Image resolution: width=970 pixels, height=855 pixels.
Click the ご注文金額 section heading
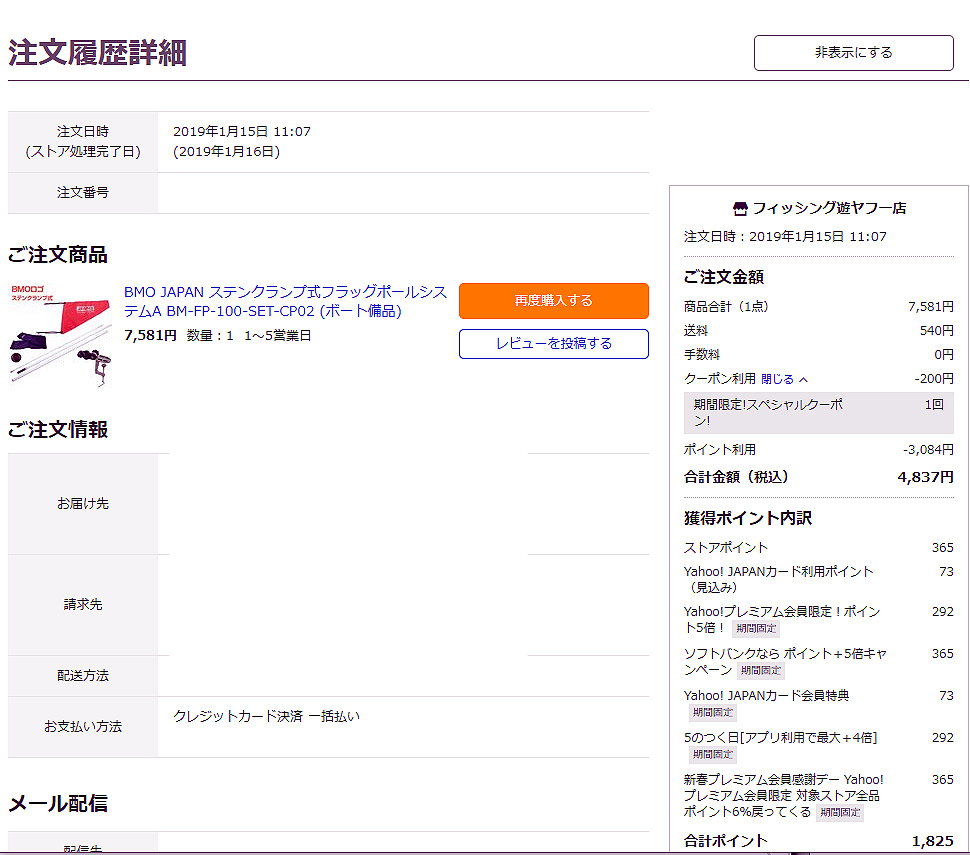(724, 277)
